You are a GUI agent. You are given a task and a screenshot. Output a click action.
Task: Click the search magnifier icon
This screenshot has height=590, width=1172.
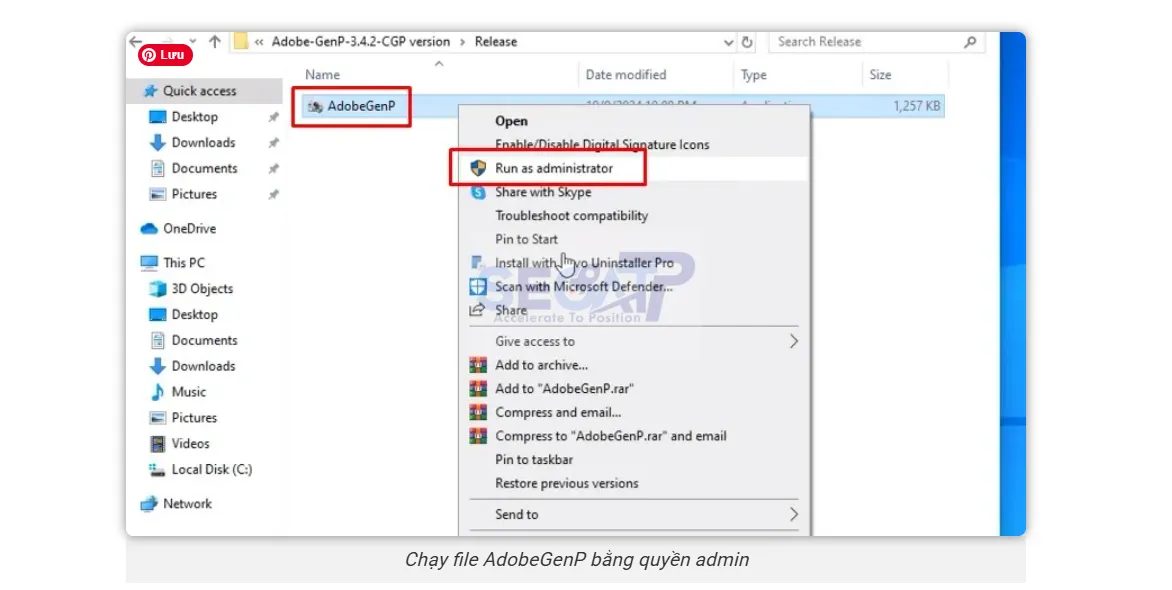click(x=970, y=42)
